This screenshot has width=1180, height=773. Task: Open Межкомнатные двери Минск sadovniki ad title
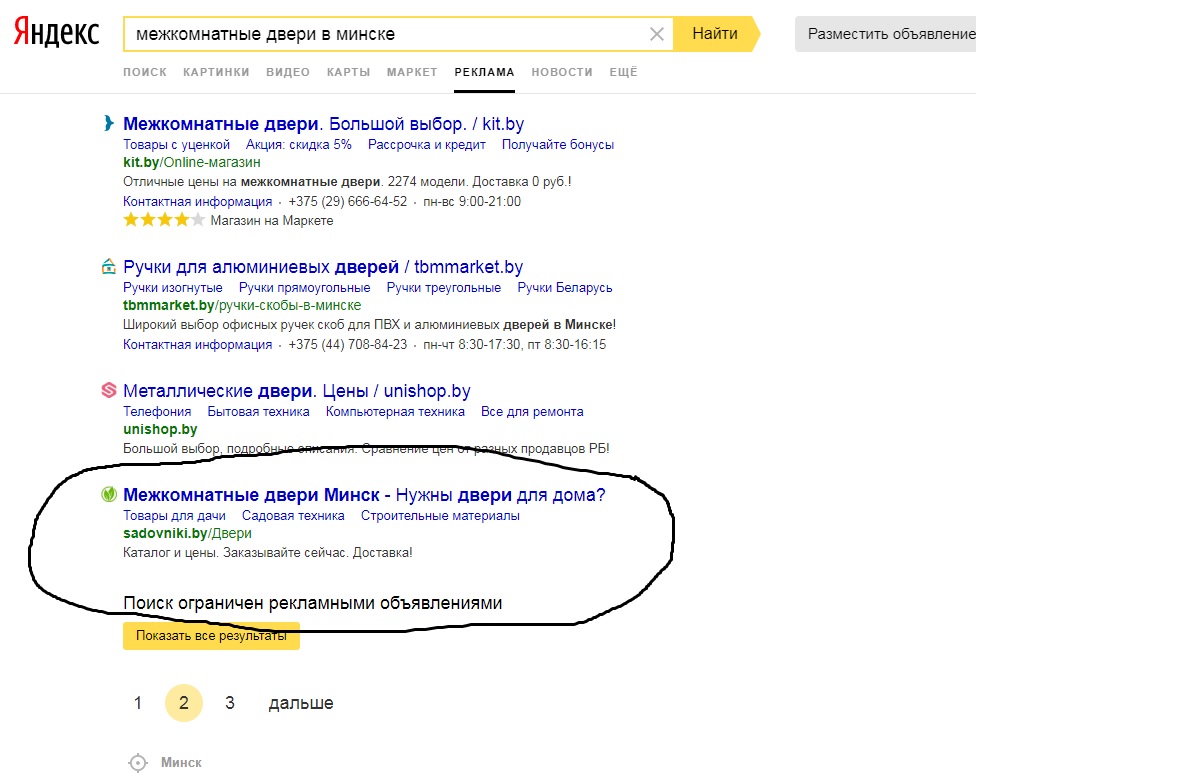(364, 495)
